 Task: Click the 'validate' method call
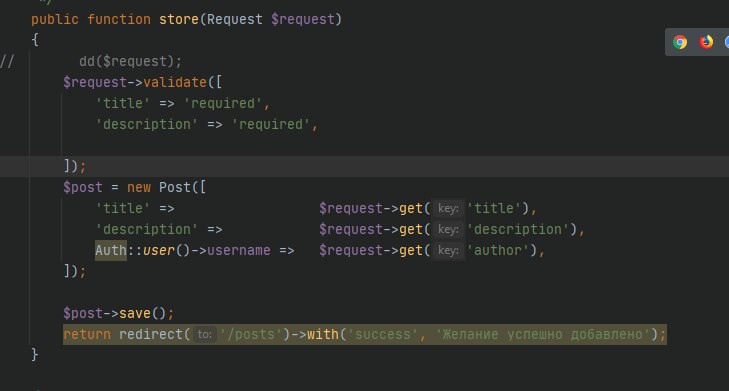pos(175,82)
